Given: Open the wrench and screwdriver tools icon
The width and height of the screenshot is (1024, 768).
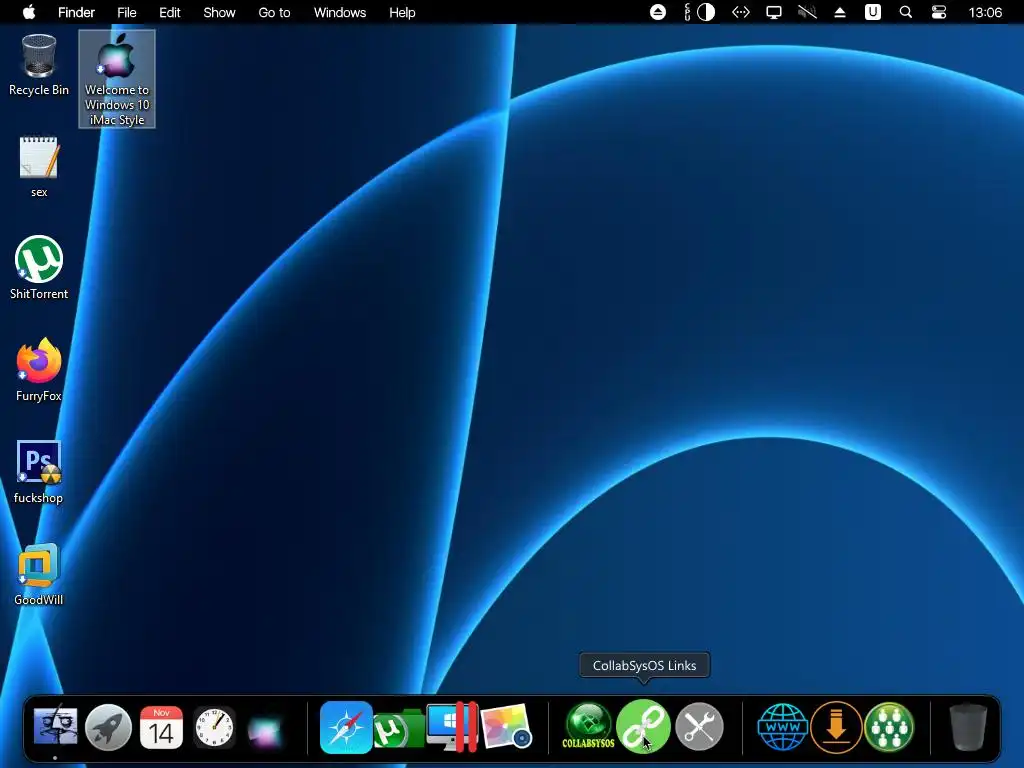Looking at the screenshot, I should [x=699, y=726].
